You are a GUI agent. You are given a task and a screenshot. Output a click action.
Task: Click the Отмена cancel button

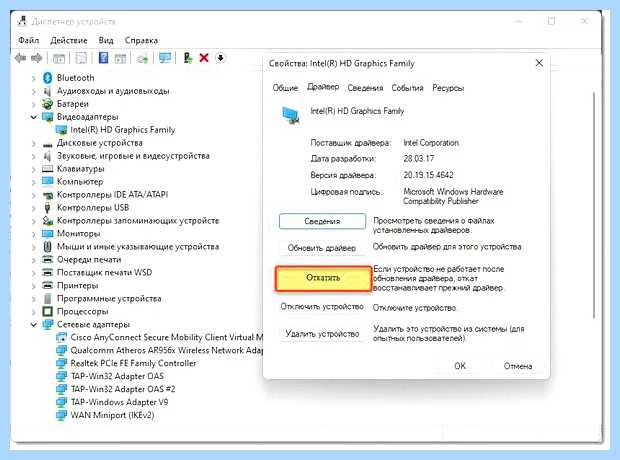point(518,366)
